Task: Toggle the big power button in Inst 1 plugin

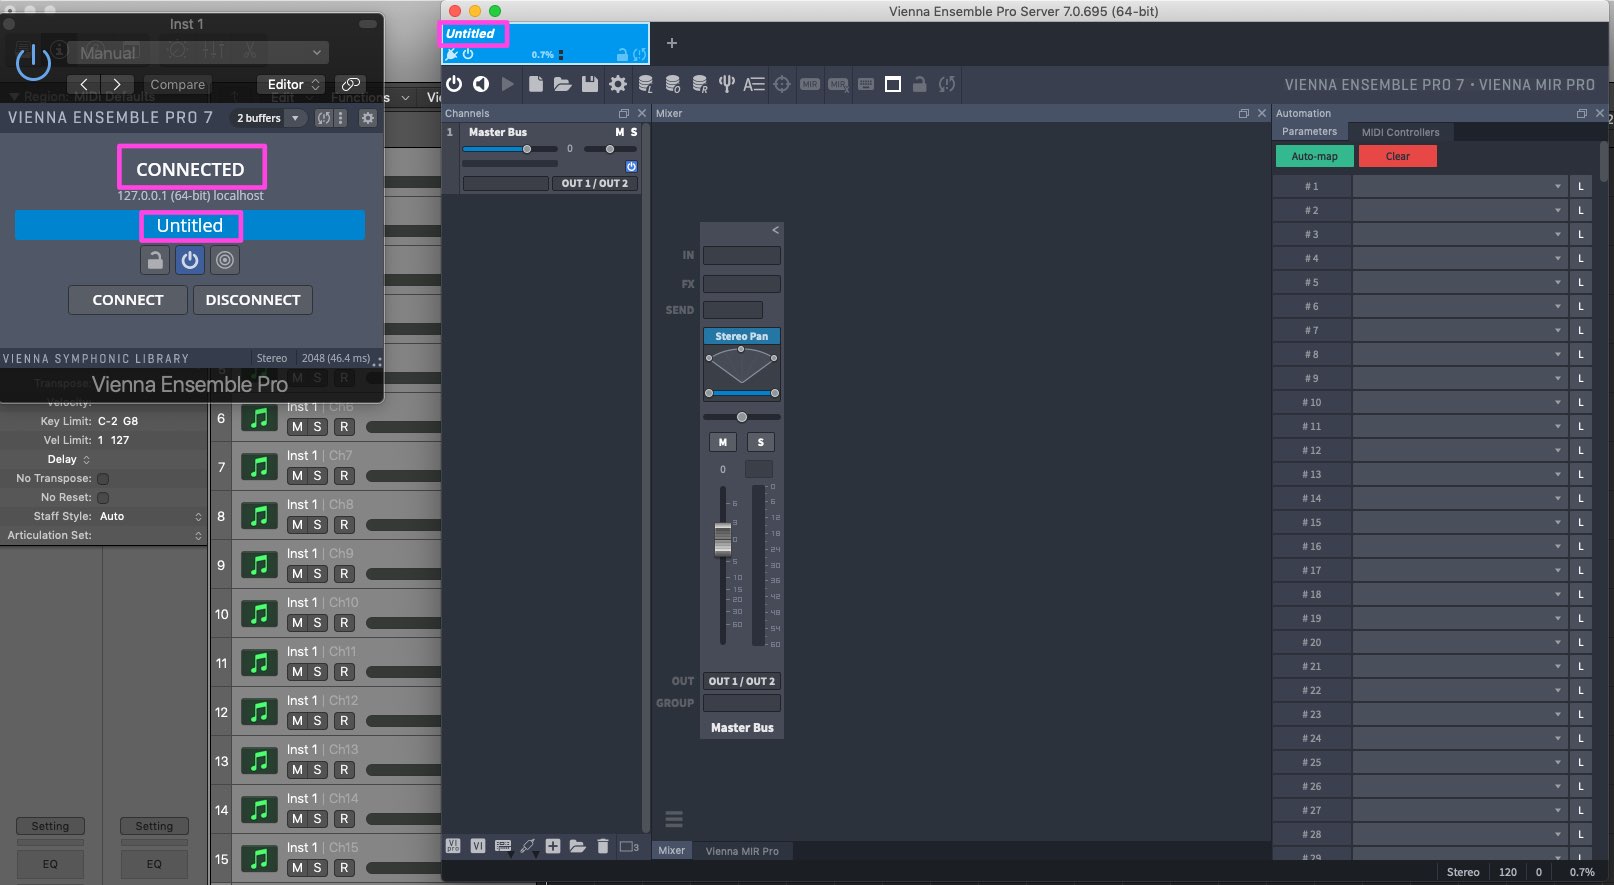Action: pos(33,62)
